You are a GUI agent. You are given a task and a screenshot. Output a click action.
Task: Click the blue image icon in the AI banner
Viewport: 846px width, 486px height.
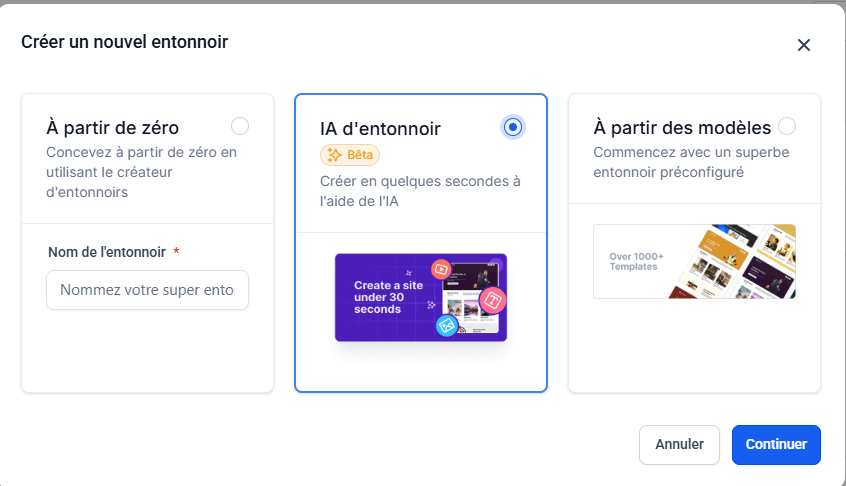[x=446, y=325]
